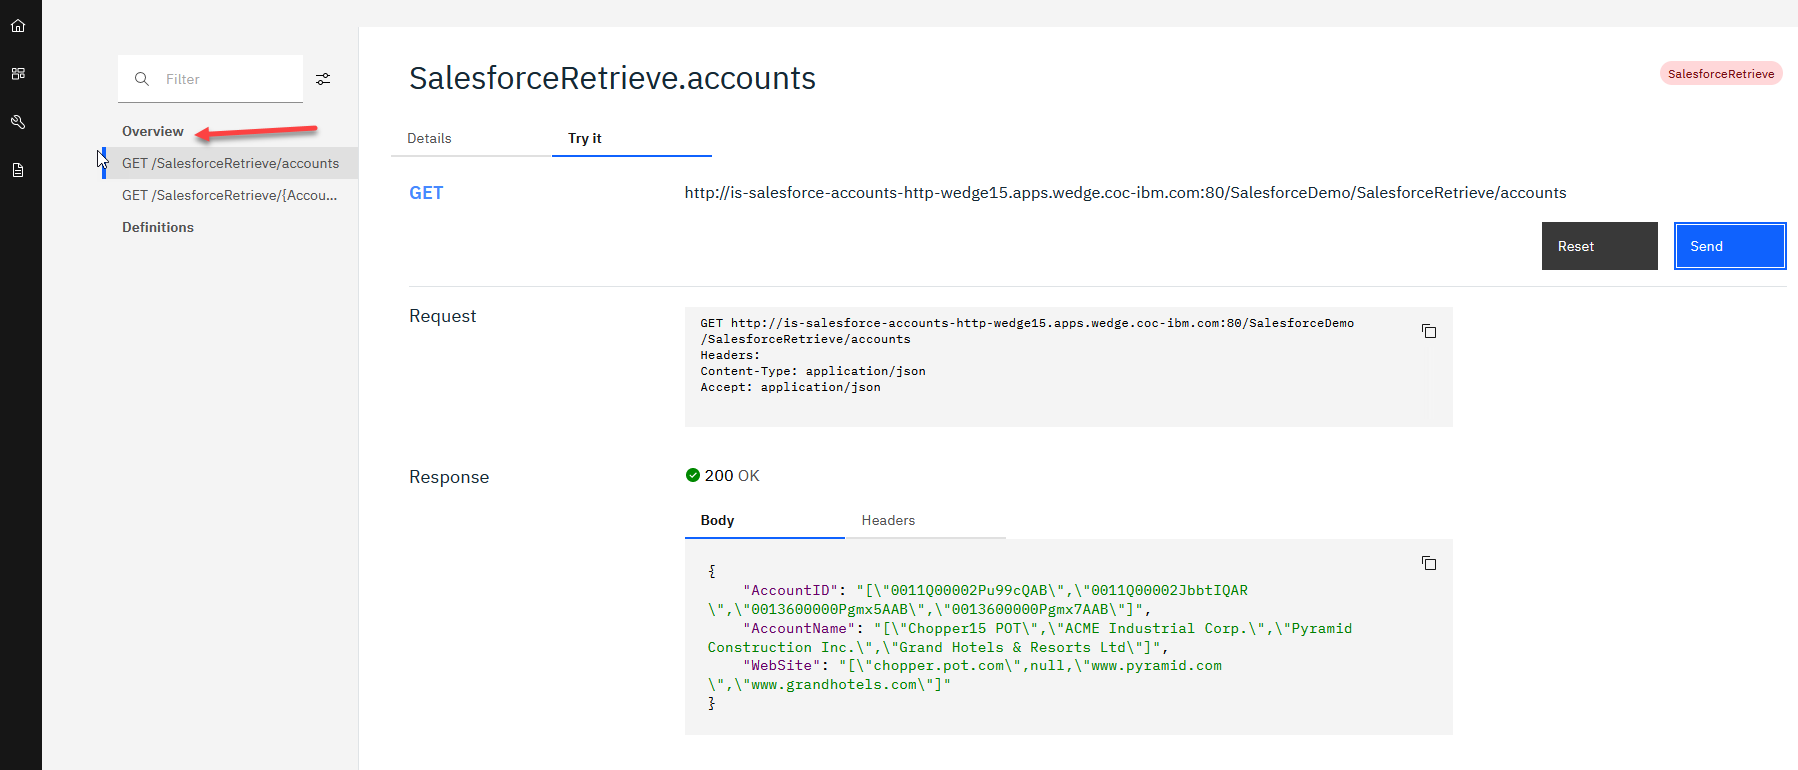Click the SalesforceRetrieve tag badge
The height and width of the screenshot is (770, 1798).
pyautogui.click(x=1720, y=74)
